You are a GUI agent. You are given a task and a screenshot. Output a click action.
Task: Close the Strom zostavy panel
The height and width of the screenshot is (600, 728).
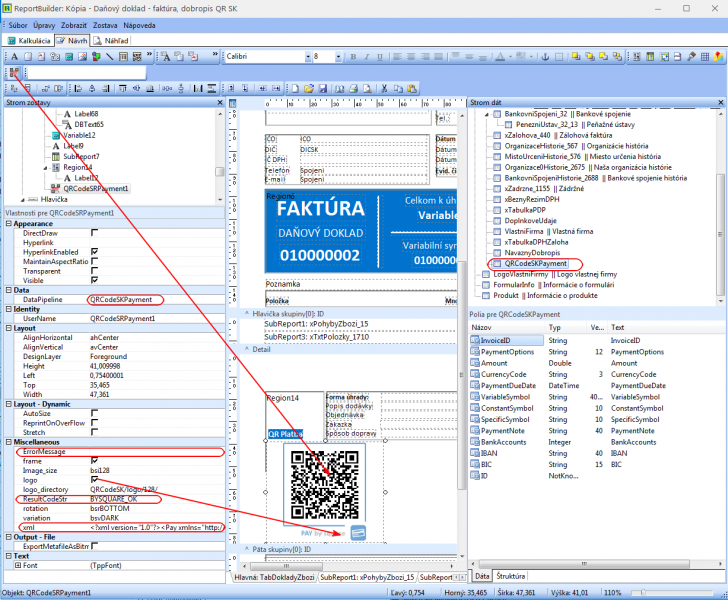[222, 102]
